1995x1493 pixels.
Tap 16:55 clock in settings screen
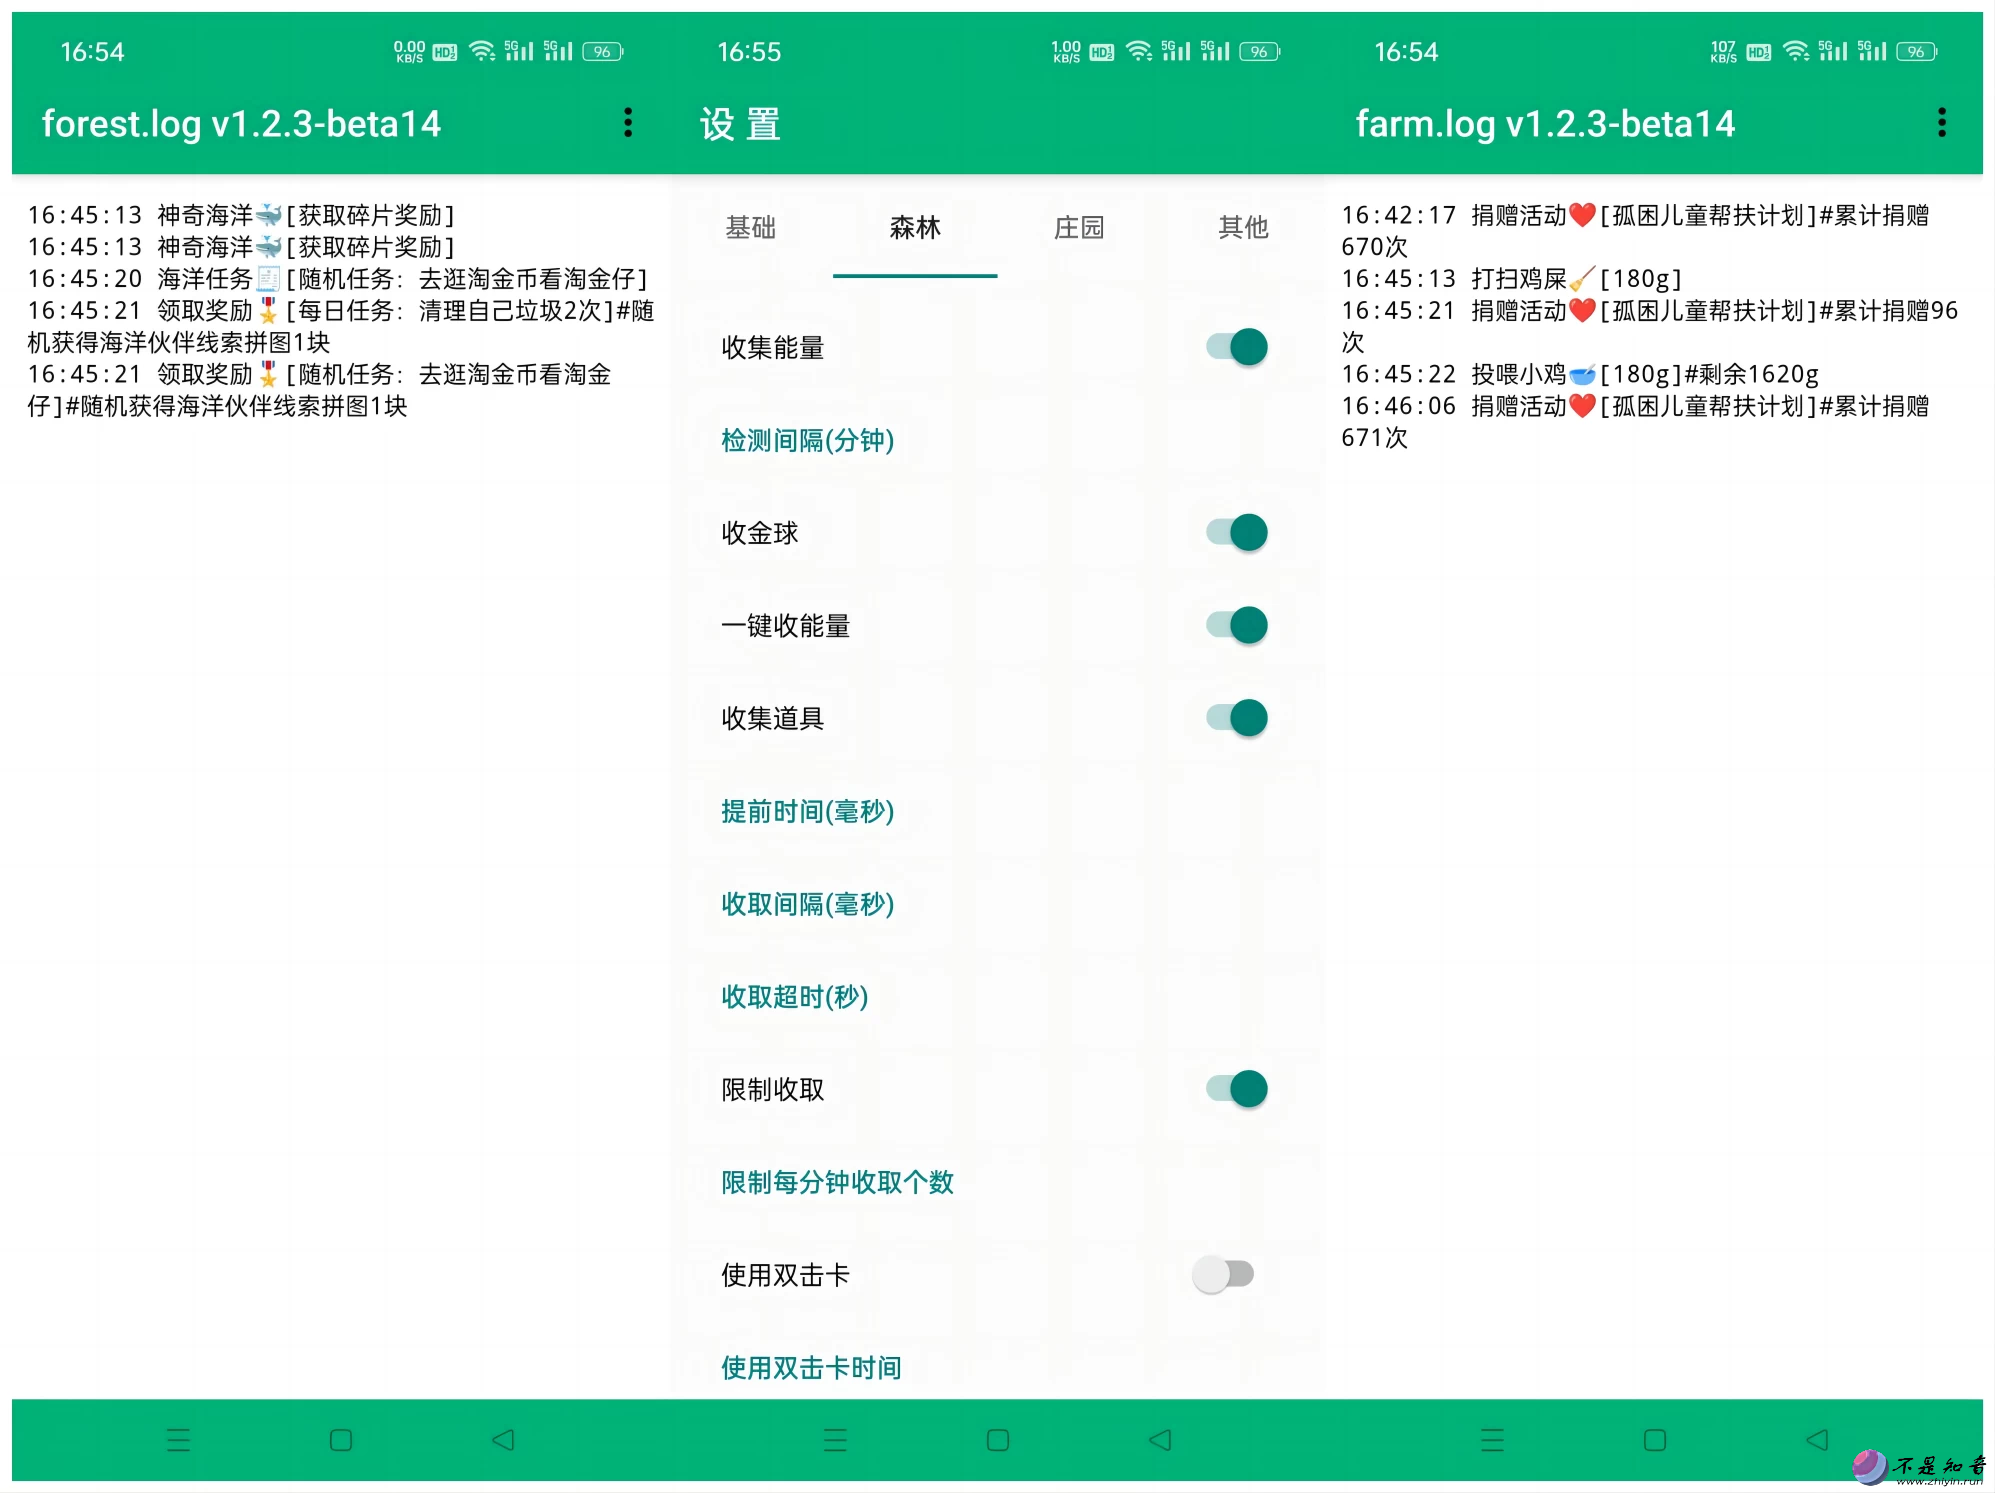(x=749, y=52)
